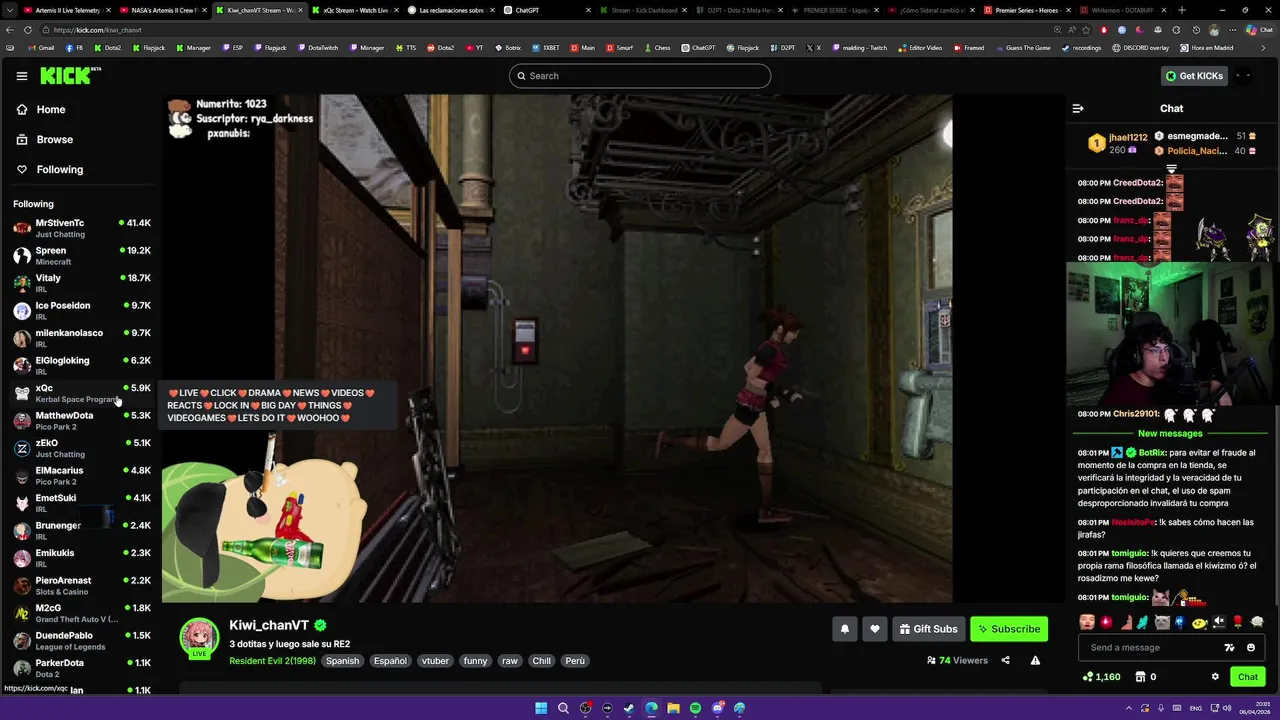
Task: Click the KICK logo
Action: click(70, 75)
